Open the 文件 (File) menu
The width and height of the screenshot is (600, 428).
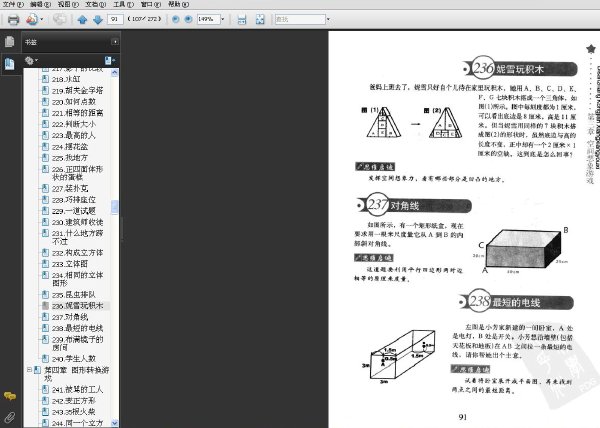pos(13,4)
